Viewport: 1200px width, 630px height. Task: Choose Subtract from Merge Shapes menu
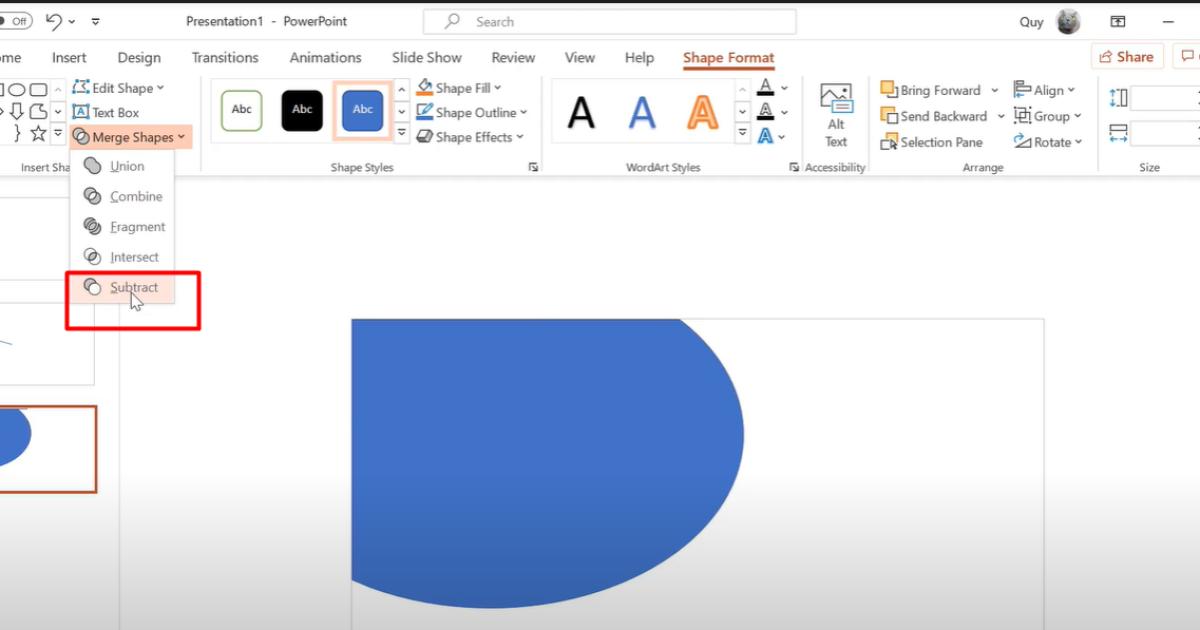(x=133, y=287)
